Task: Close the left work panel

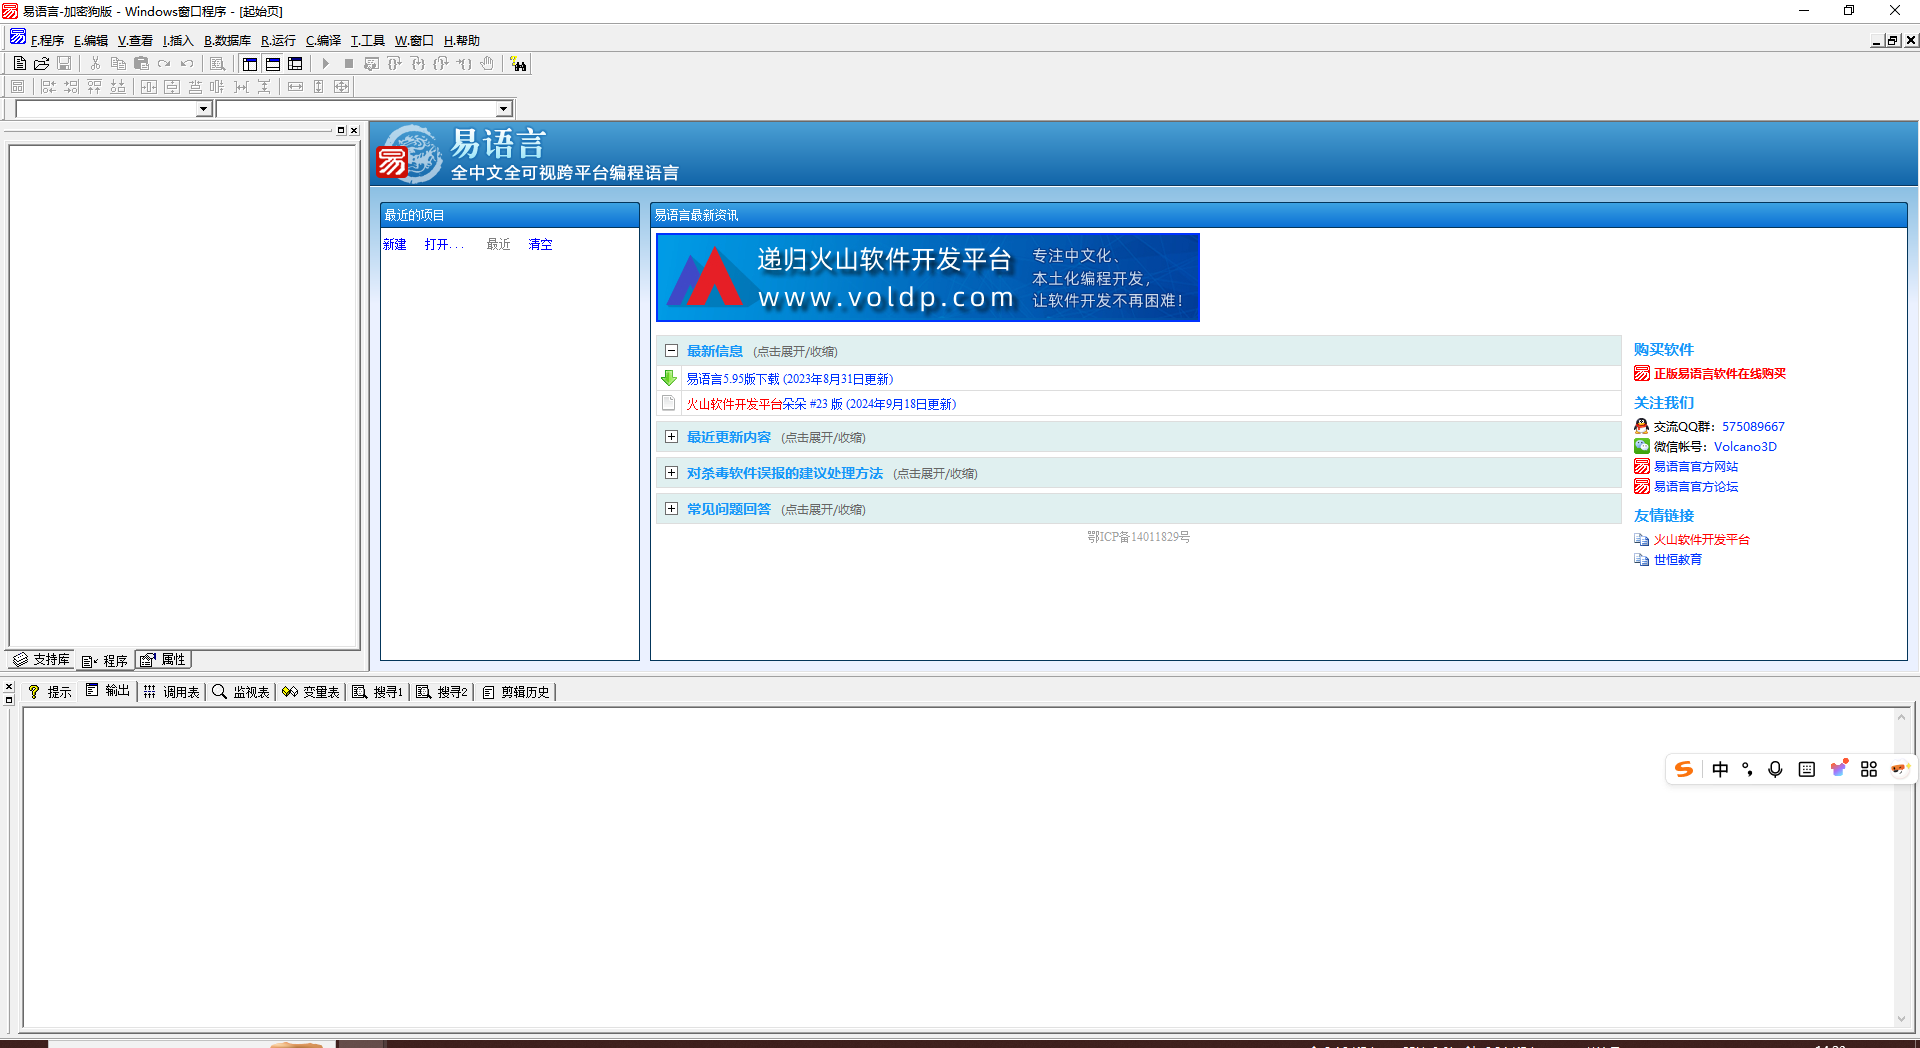Action: coord(354,131)
